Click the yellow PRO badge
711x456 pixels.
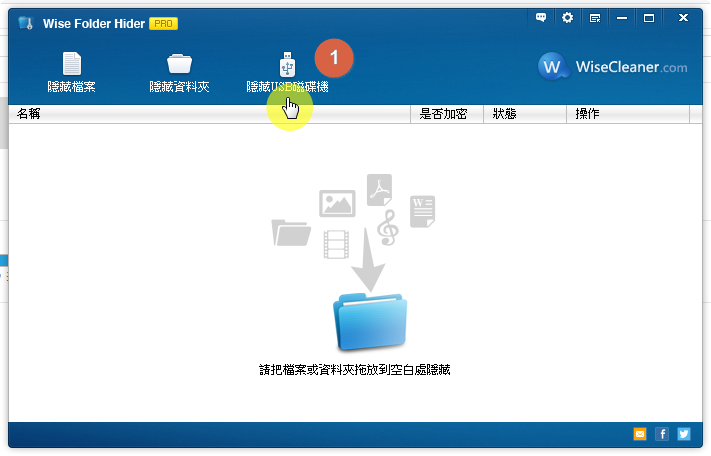pos(163,23)
